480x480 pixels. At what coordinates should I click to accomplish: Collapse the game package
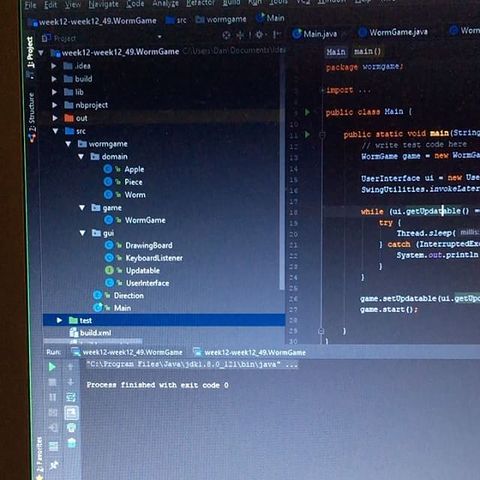82,208
